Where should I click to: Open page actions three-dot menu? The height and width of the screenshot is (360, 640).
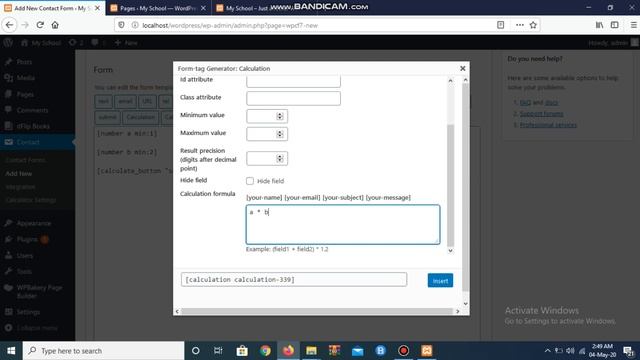click(x=520, y=25)
